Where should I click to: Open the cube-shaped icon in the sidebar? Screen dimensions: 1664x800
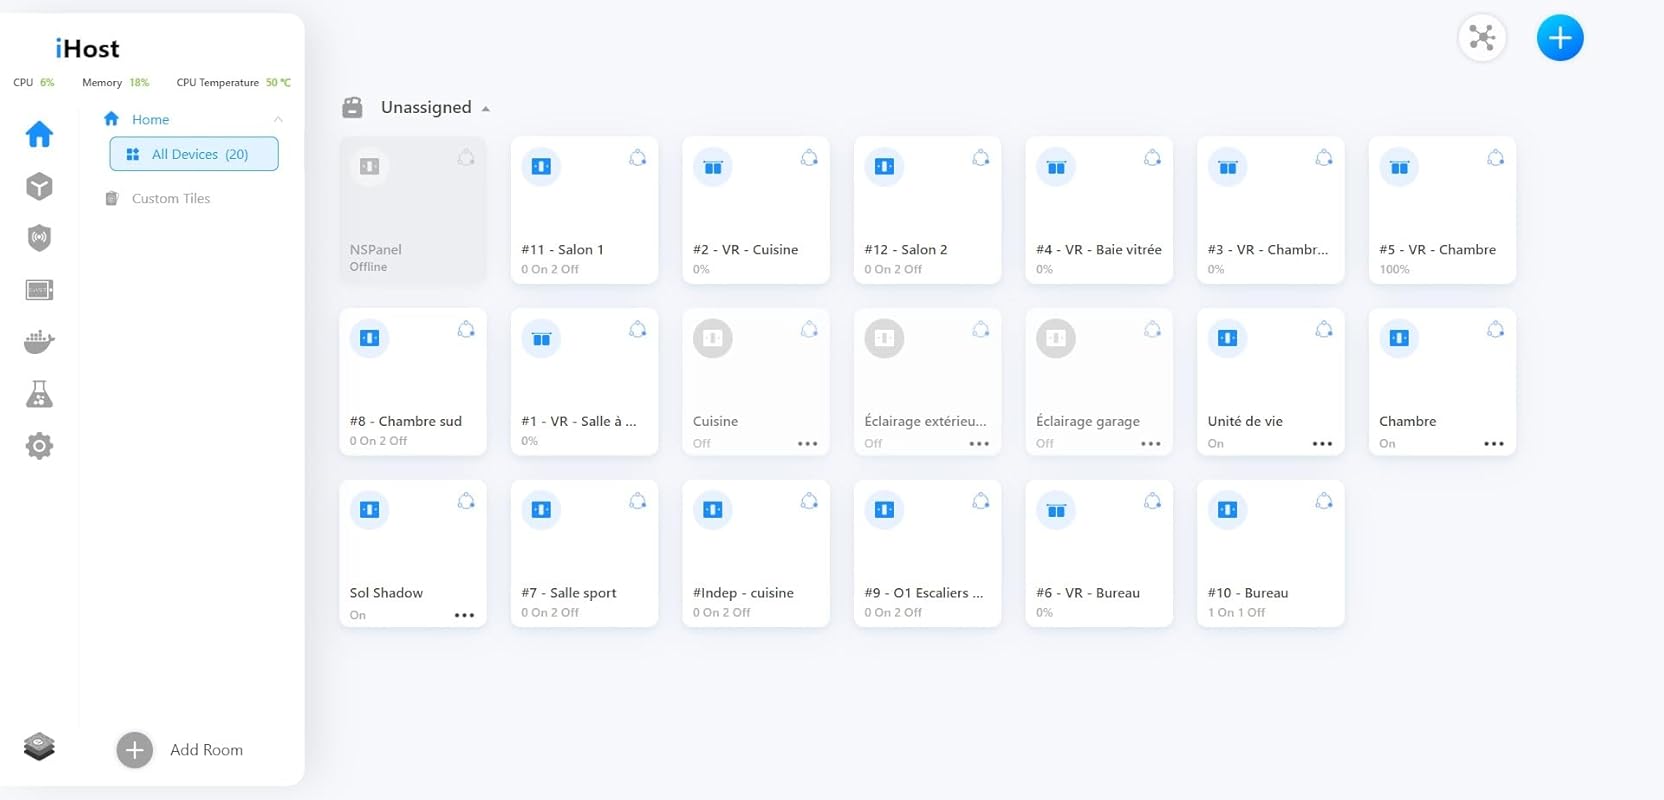point(39,186)
